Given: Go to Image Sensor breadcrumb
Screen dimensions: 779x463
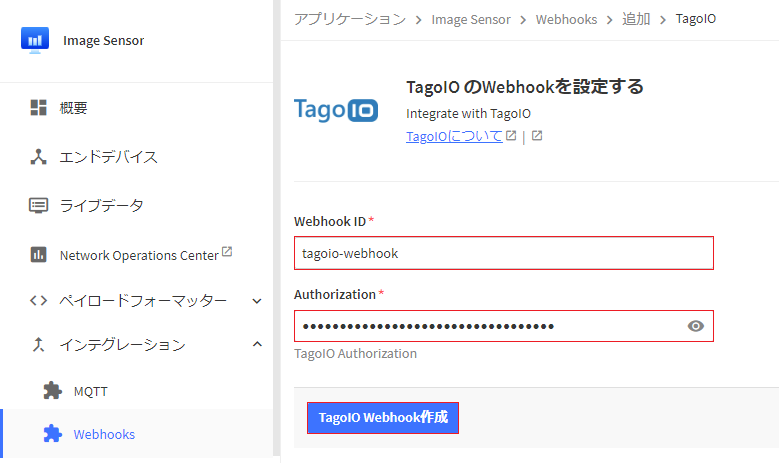Looking at the screenshot, I should 470,19.
